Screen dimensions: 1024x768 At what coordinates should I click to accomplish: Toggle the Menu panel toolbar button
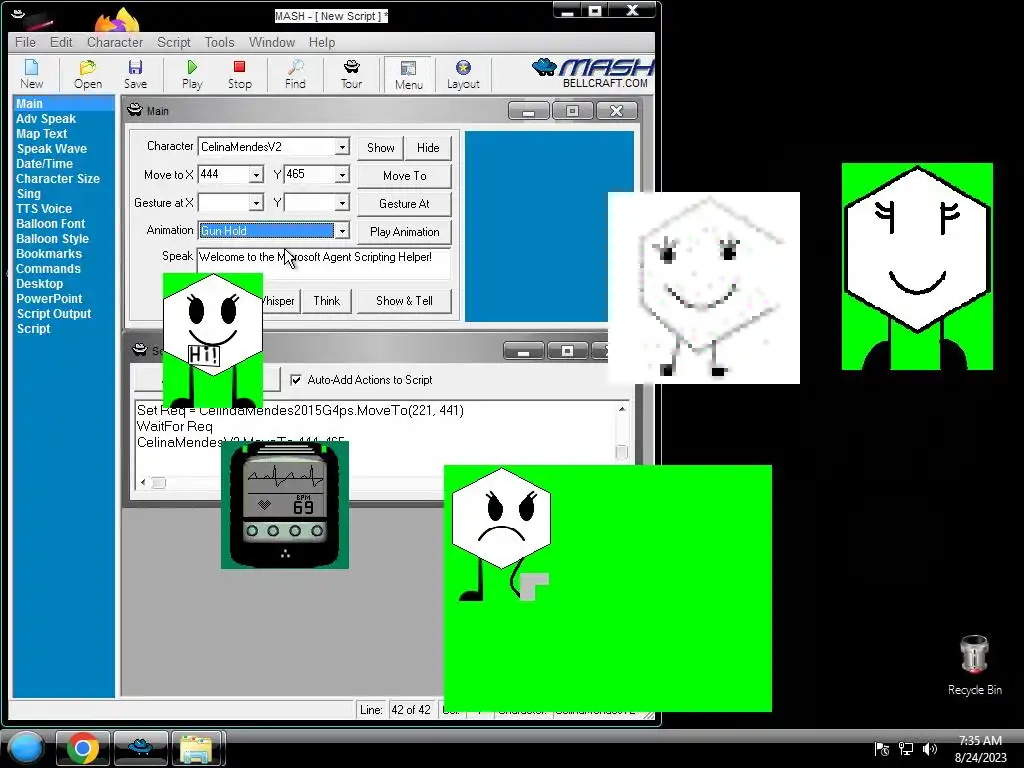[409, 74]
